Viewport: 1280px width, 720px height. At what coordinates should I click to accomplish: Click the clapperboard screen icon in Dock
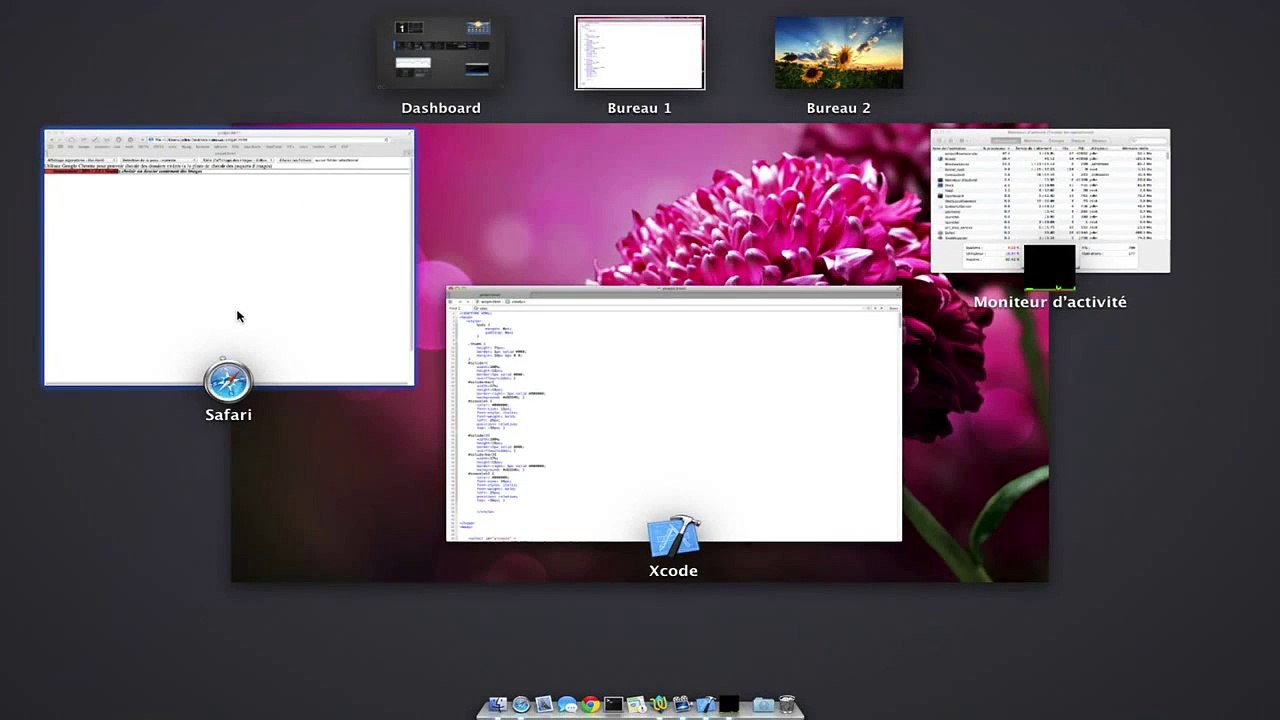pos(683,704)
